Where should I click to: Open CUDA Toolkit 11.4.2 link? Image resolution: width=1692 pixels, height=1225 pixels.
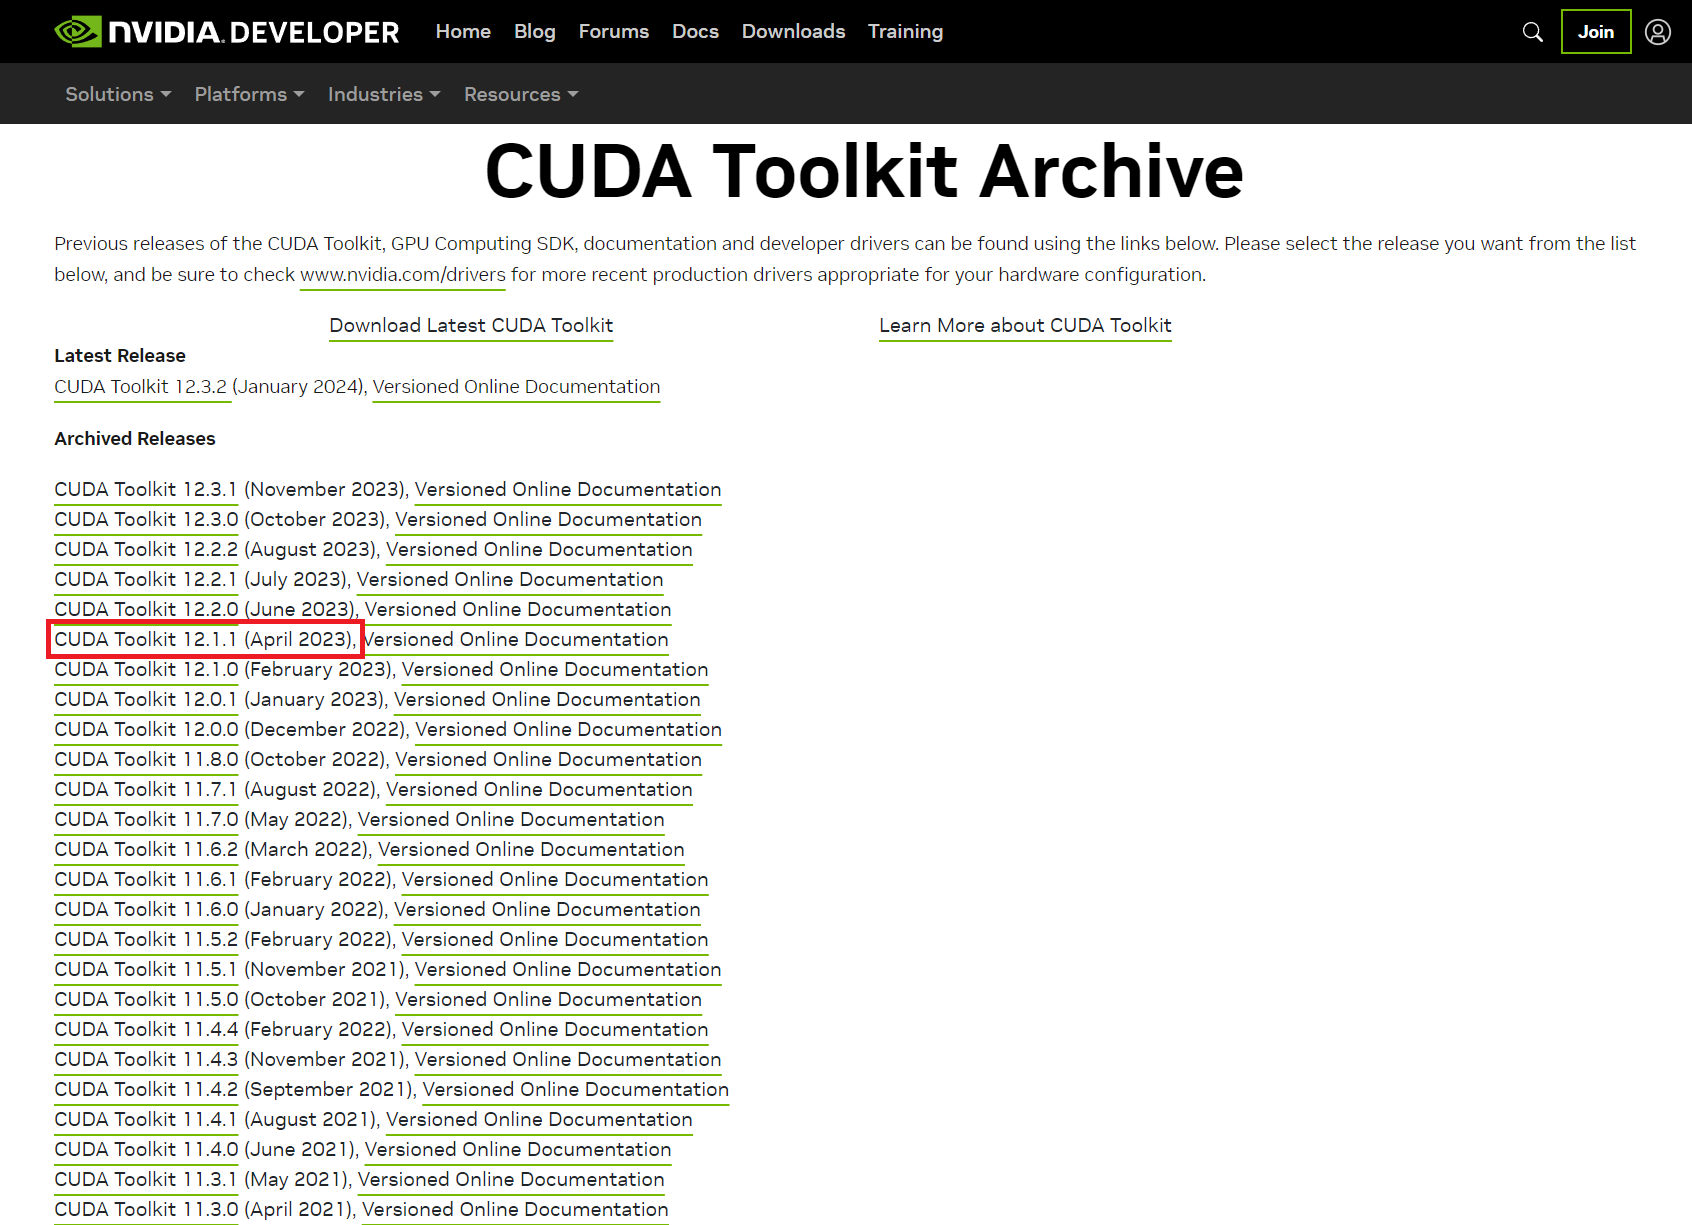[x=146, y=1090]
